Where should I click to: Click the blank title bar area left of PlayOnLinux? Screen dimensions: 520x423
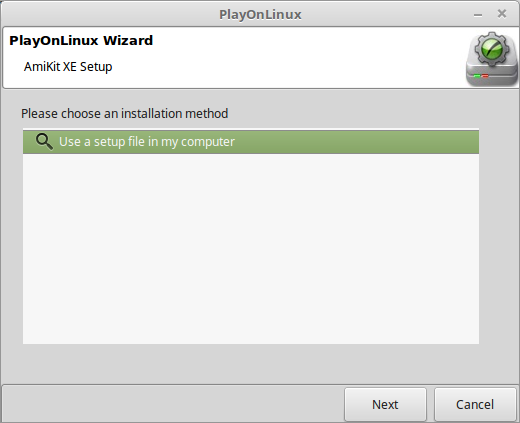click(x=110, y=14)
